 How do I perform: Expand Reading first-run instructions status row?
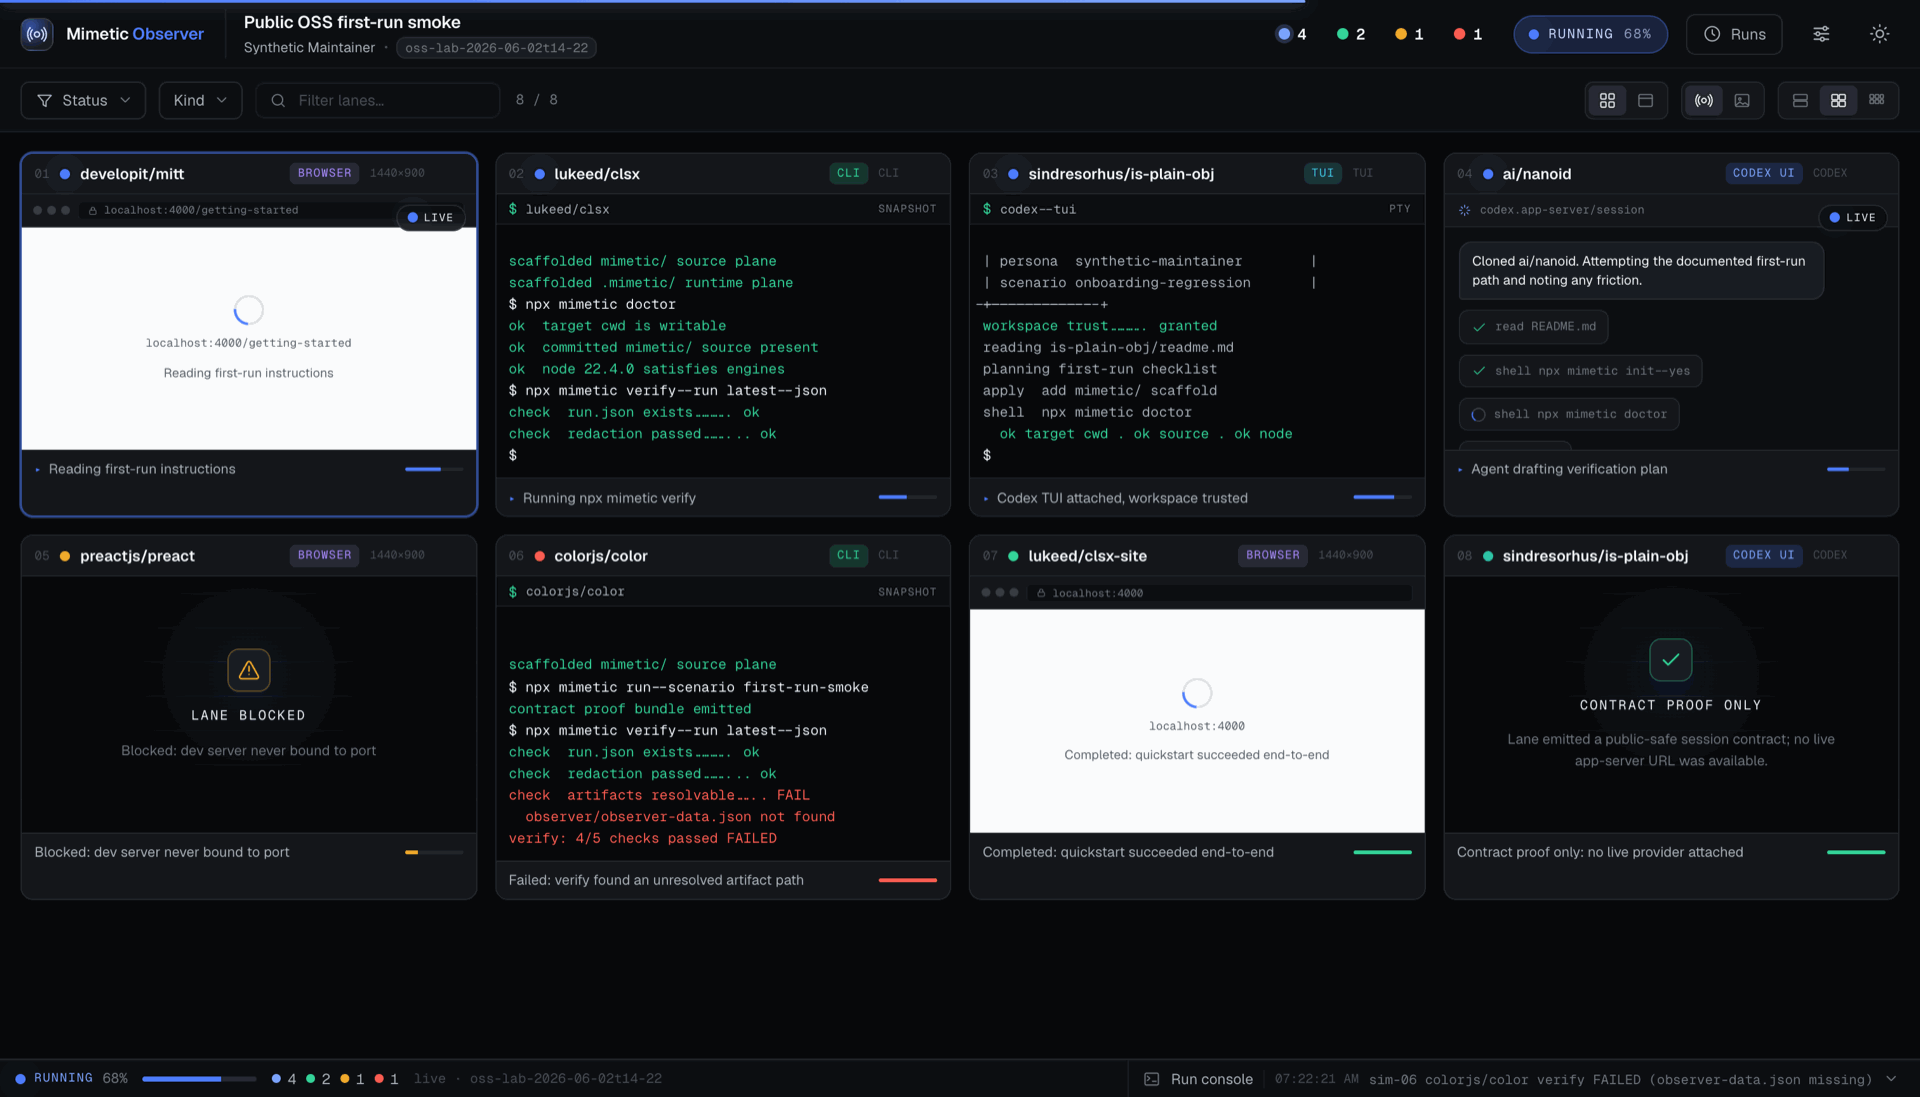tap(249, 469)
